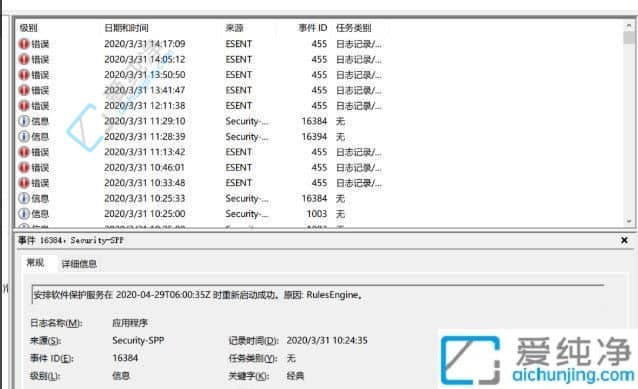The image size is (638, 389).
Task: Click the 来源 value Security-SPP in details
Action: pyautogui.click(x=138, y=340)
